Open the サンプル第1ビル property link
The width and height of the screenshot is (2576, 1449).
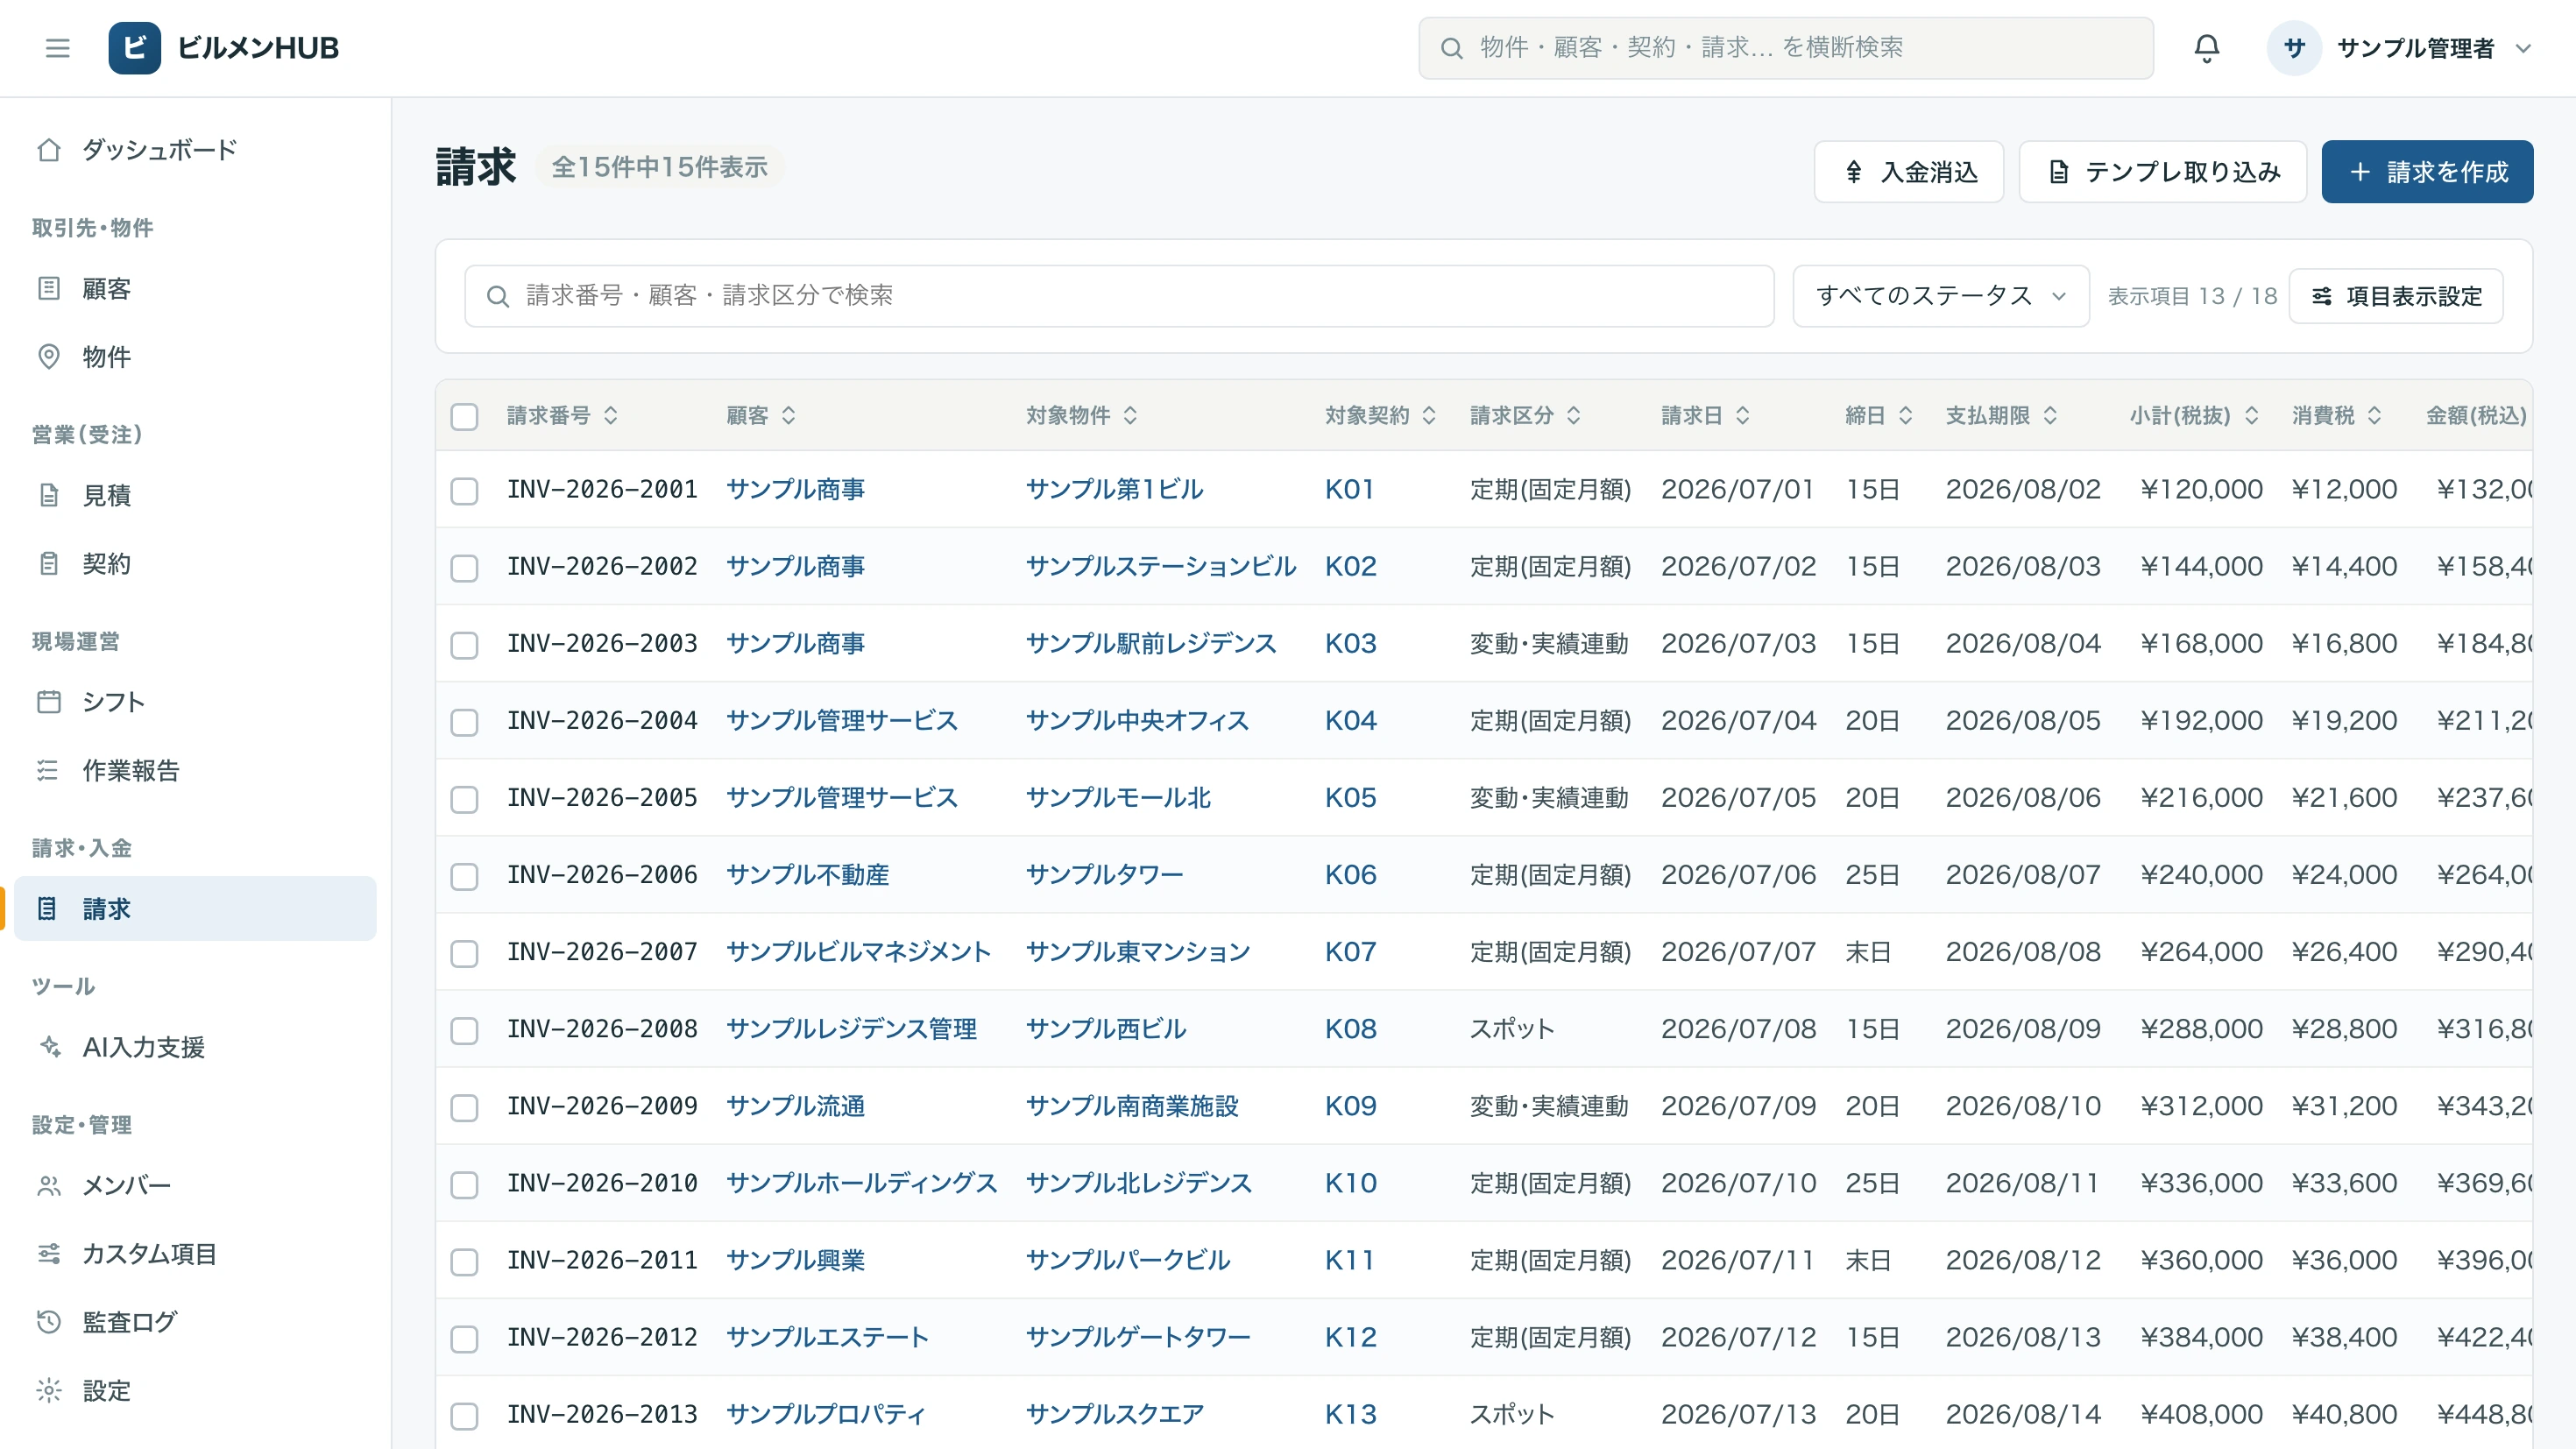click(1114, 490)
